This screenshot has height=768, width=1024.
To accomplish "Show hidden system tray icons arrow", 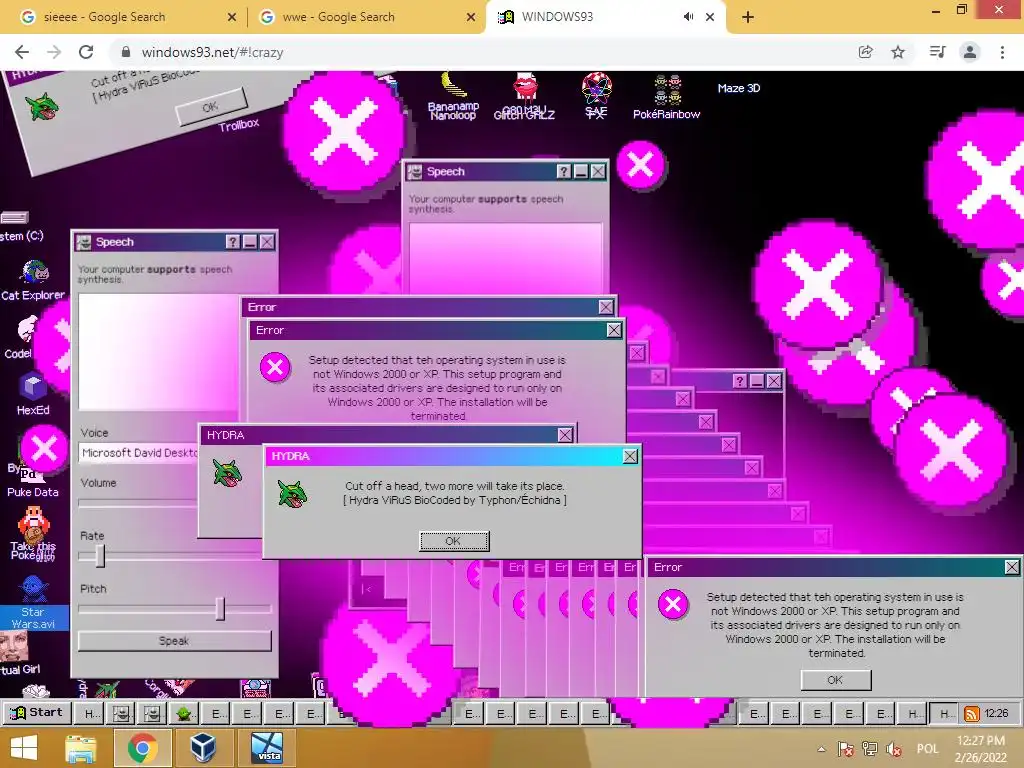I will [x=822, y=749].
